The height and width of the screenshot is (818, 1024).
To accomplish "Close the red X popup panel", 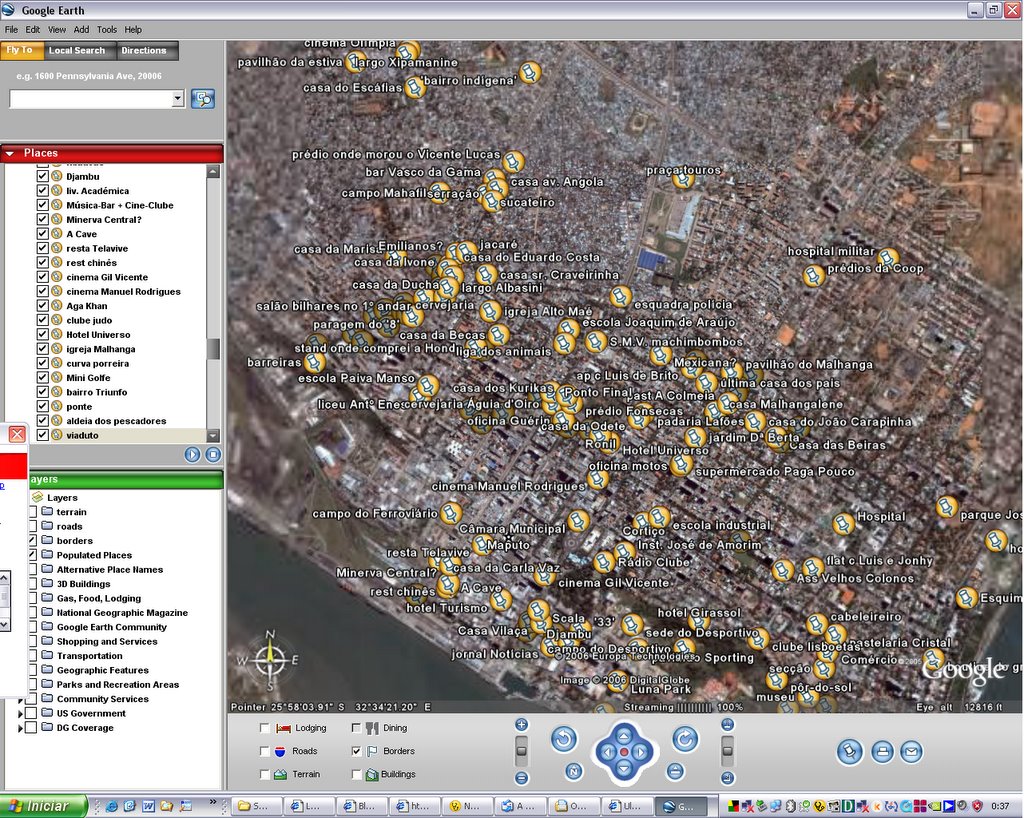I will point(18,433).
